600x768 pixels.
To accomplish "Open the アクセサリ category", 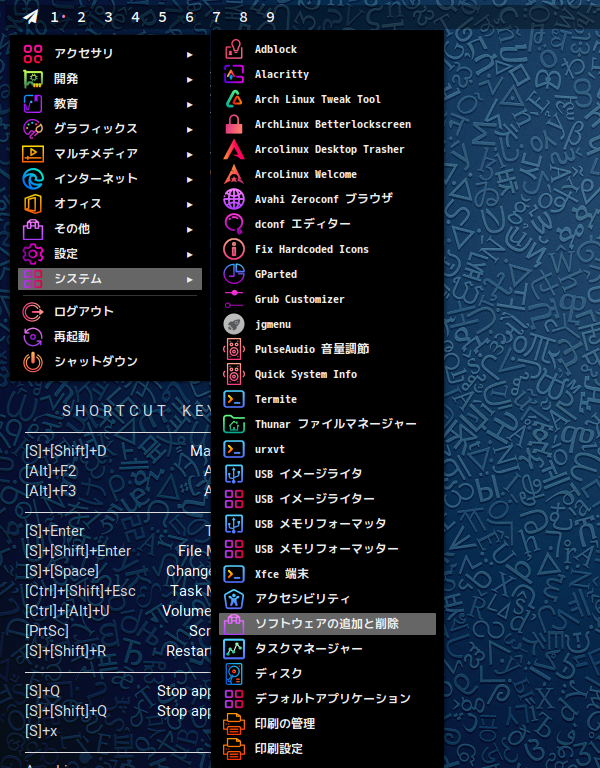I will click(x=110, y=54).
